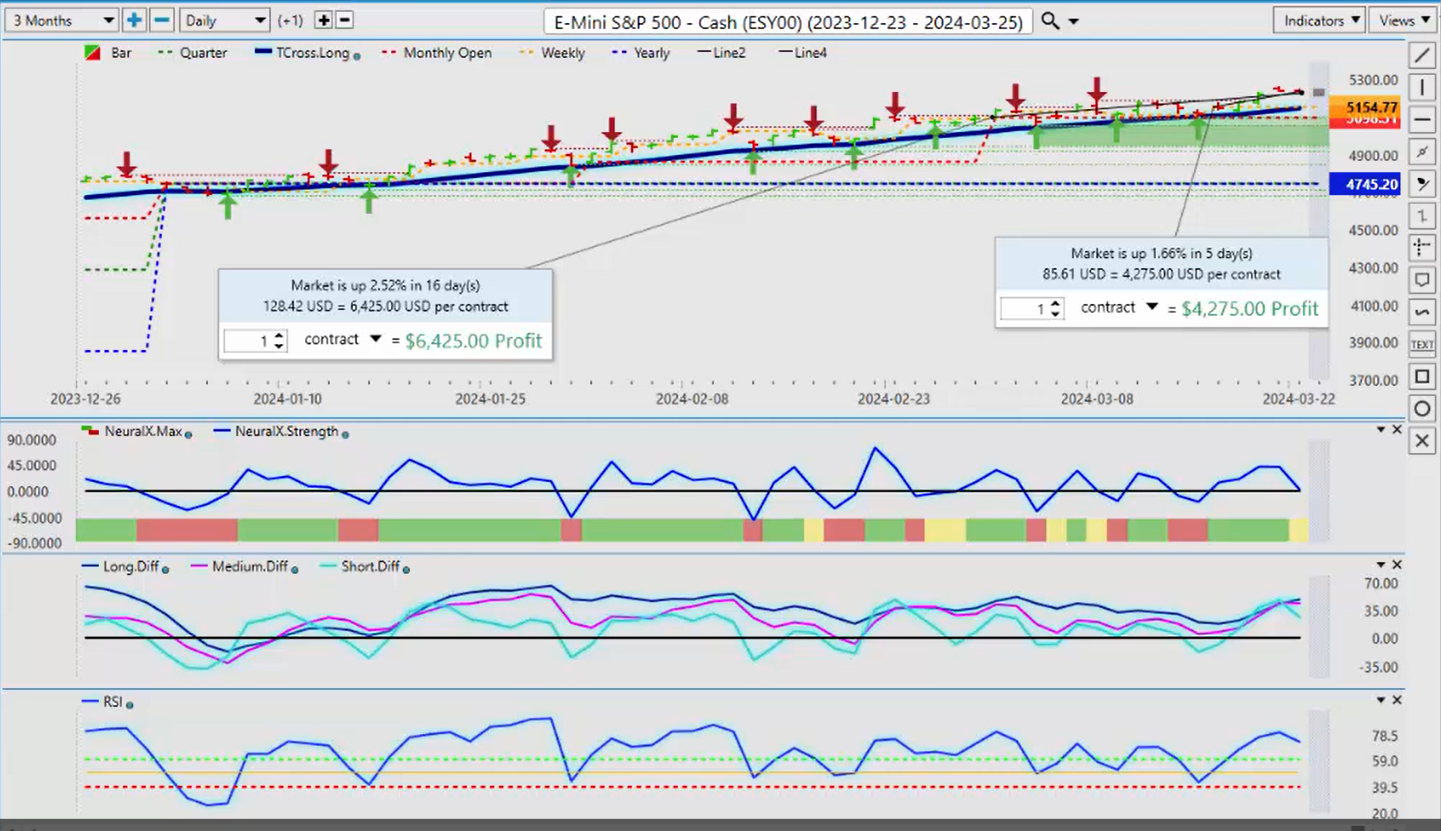This screenshot has height=831, width=1441.
Task: Select the freehand curve tool
Action: tap(1422, 311)
